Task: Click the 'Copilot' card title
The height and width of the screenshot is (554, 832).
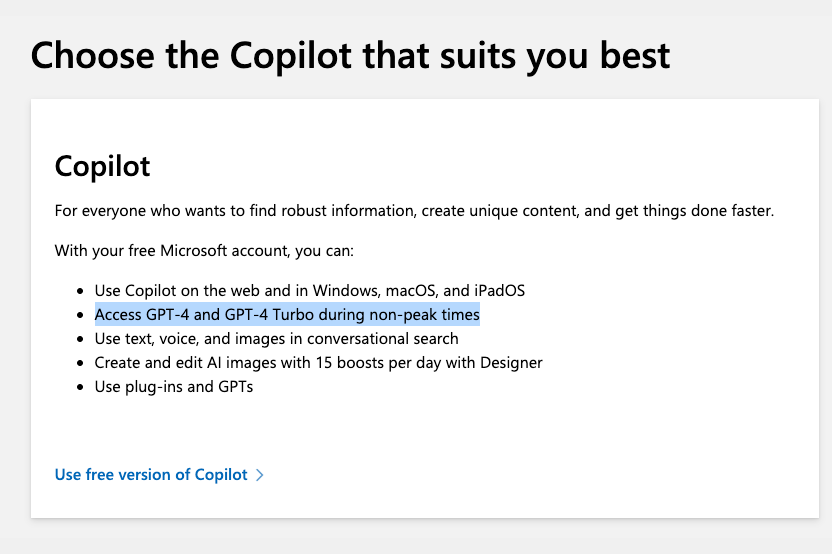Action: point(102,165)
